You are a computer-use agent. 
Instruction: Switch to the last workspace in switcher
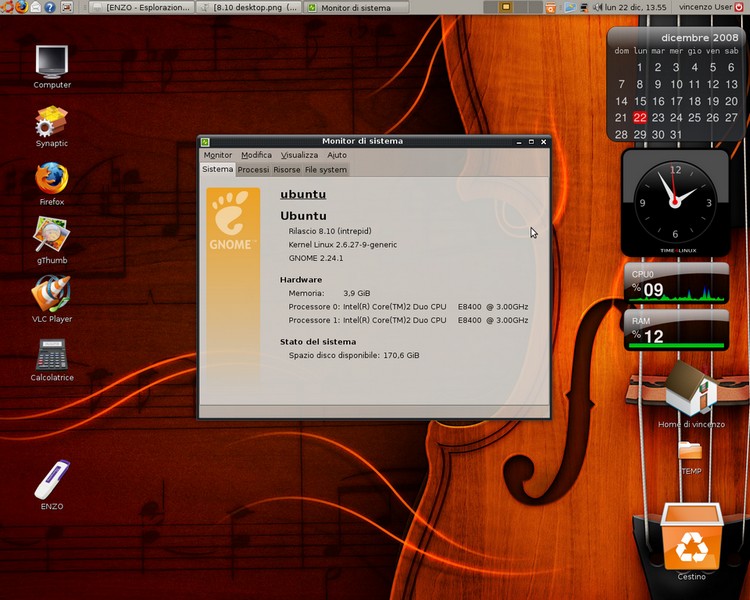(535, 7)
